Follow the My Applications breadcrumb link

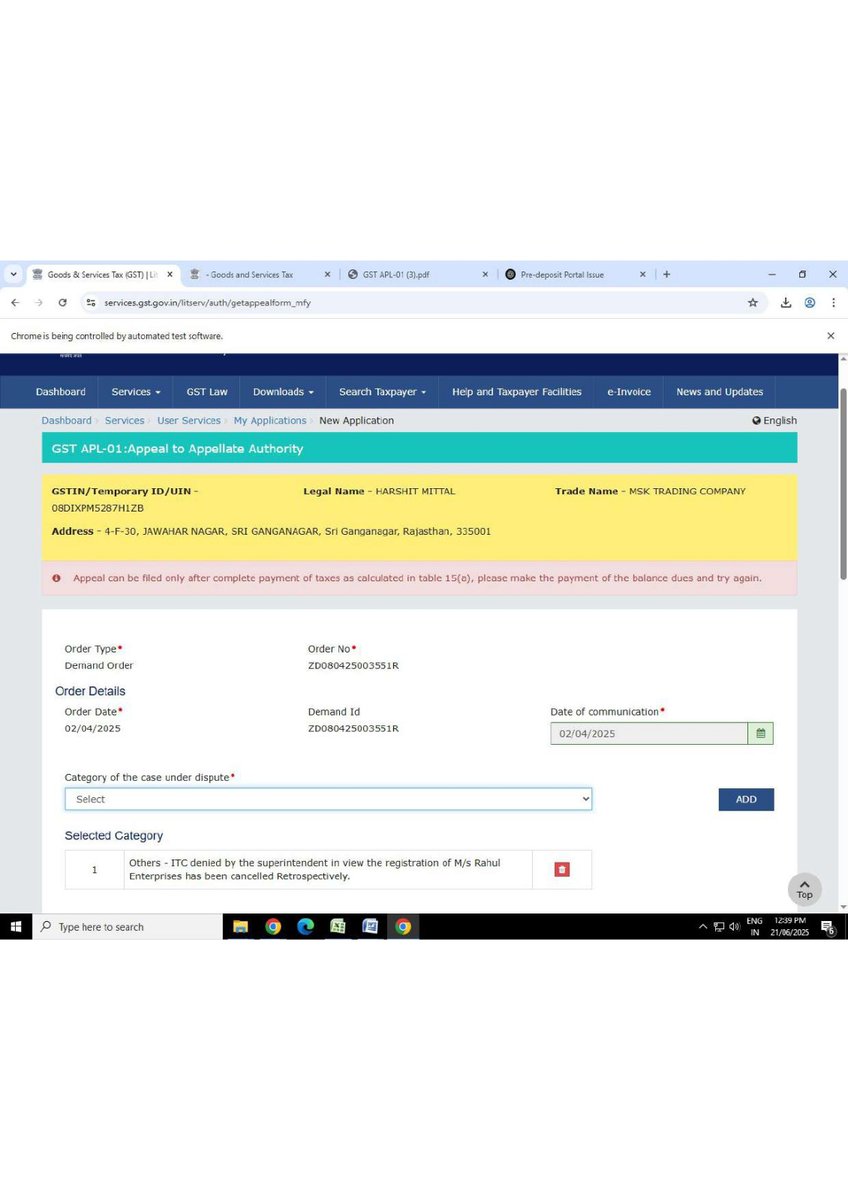[x=270, y=421]
